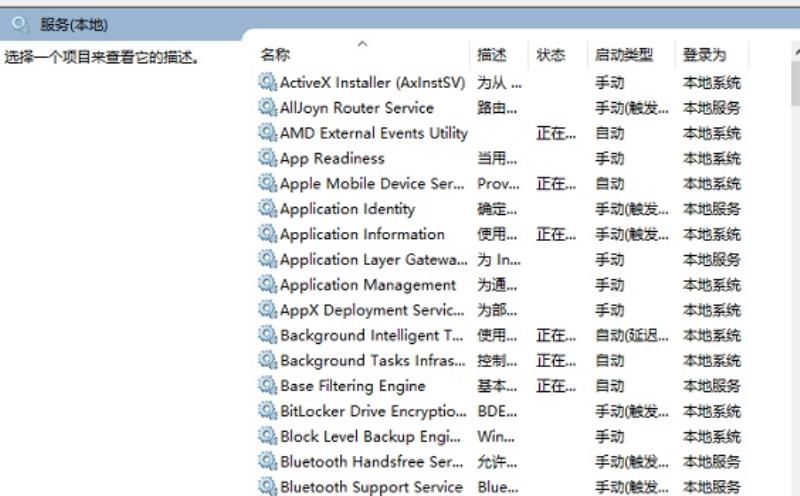The width and height of the screenshot is (800, 496).
Task: Click the 自动 startup type of Apple Mobile Device
Action: tap(610, 184)
